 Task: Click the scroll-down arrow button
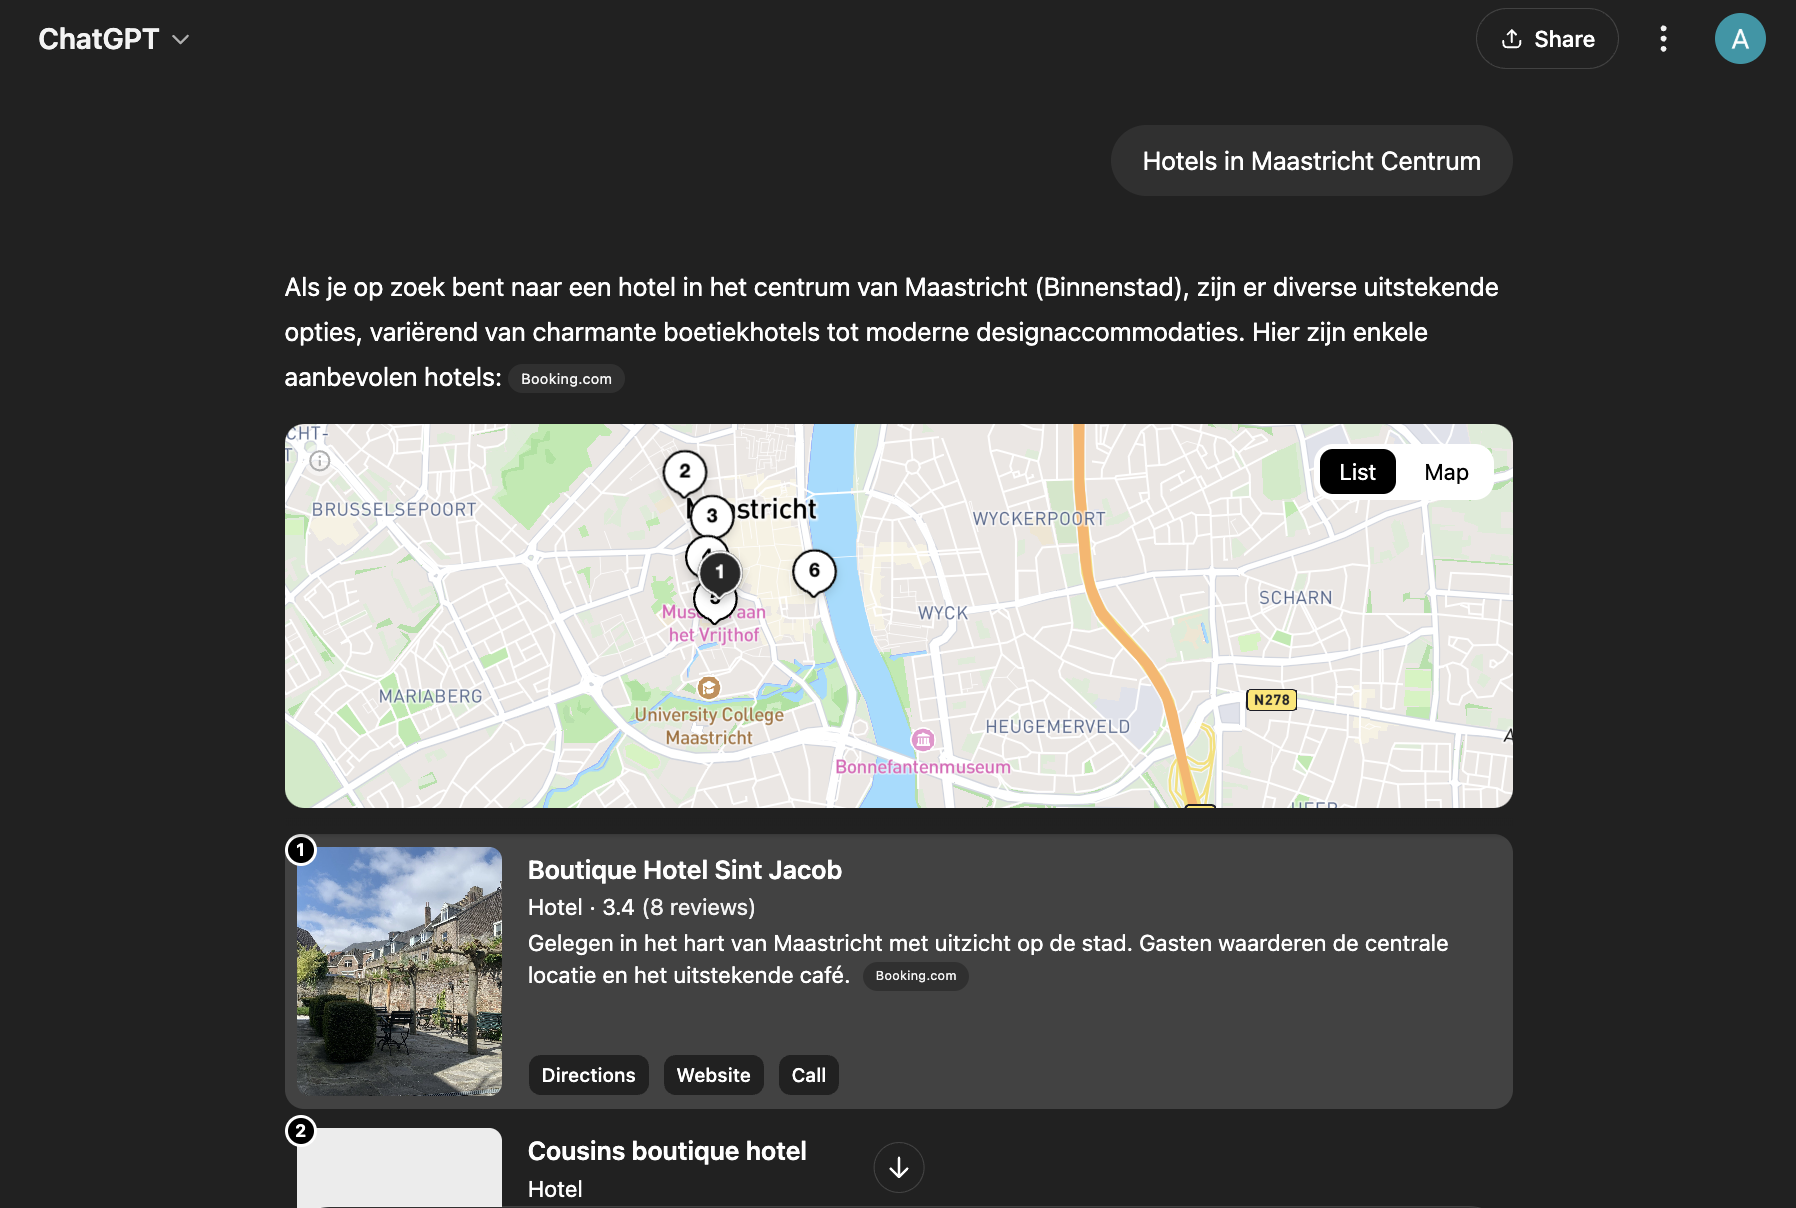tap(899, 1167)
